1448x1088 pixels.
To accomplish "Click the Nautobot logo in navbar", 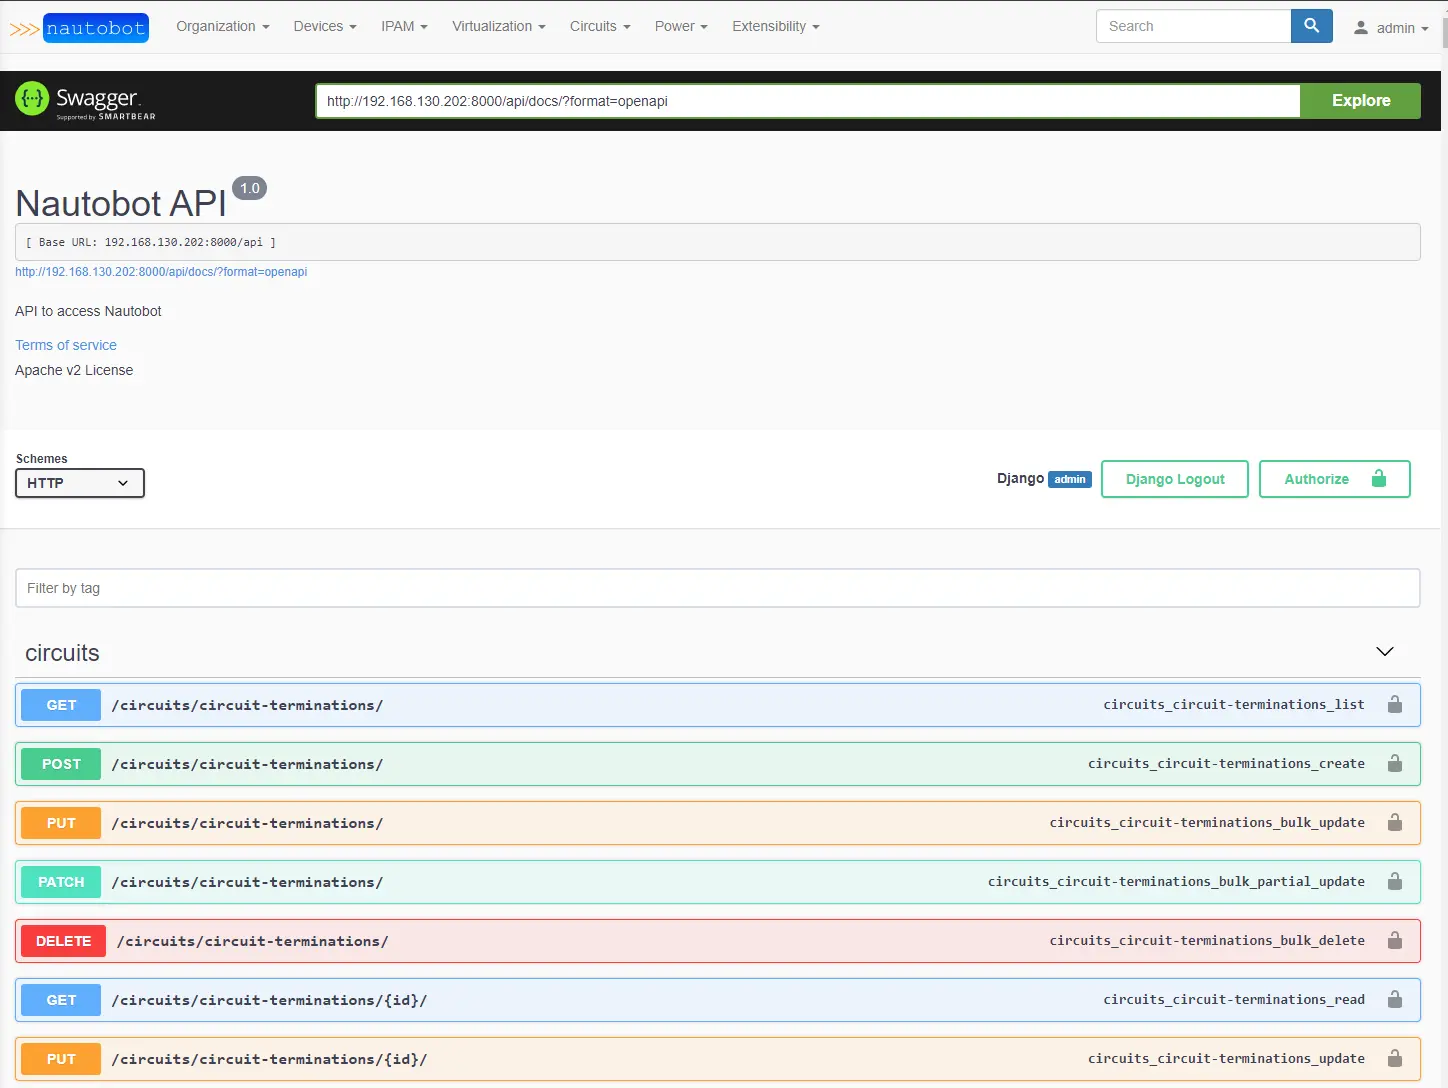I will click(79, 28).
